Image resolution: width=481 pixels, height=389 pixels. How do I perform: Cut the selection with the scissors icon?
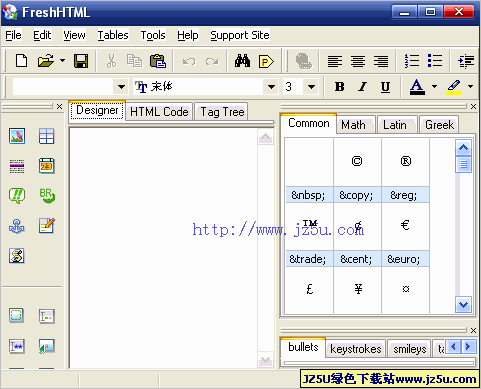coord(111,61)
